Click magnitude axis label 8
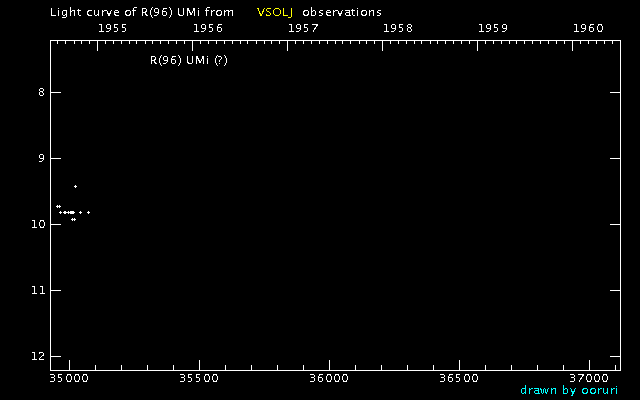Screen dimensions: 640x400 point(41,92)
